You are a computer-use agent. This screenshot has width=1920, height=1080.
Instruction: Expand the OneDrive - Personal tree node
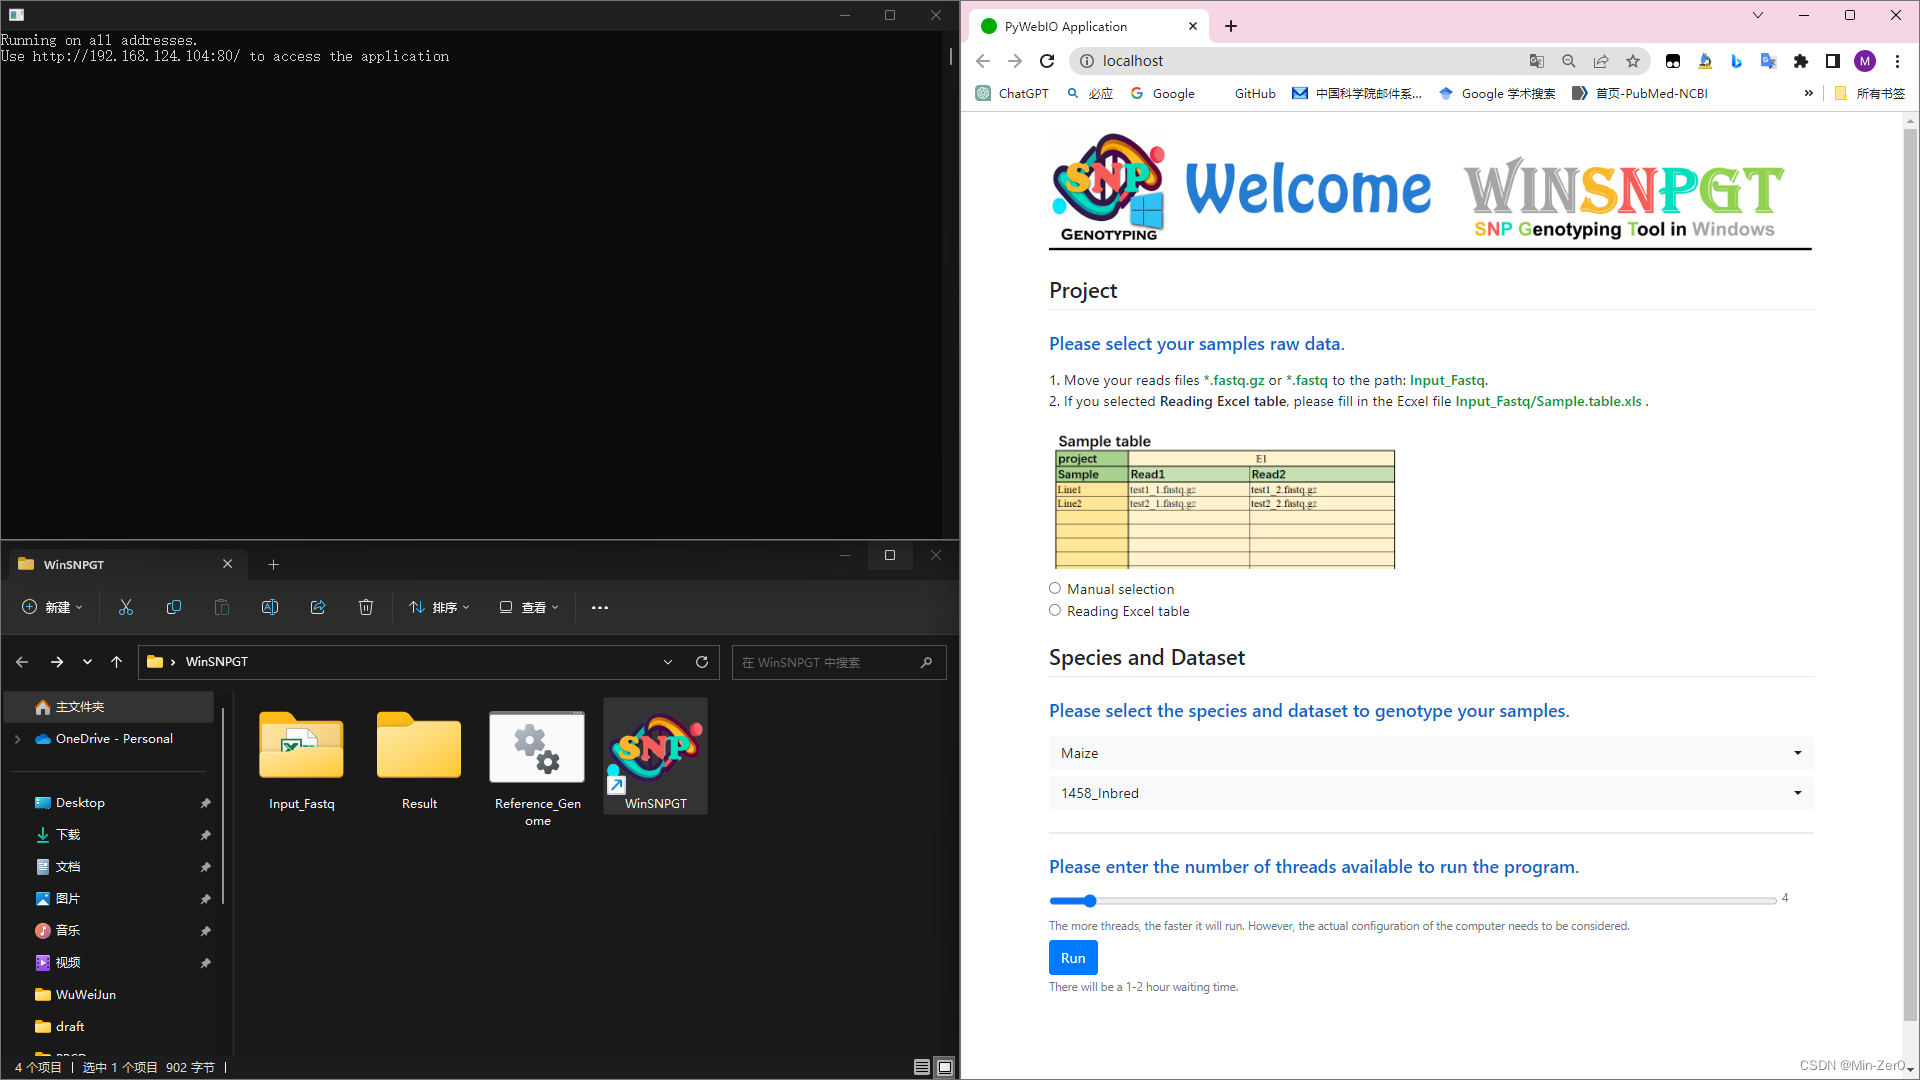click(17, 739)
